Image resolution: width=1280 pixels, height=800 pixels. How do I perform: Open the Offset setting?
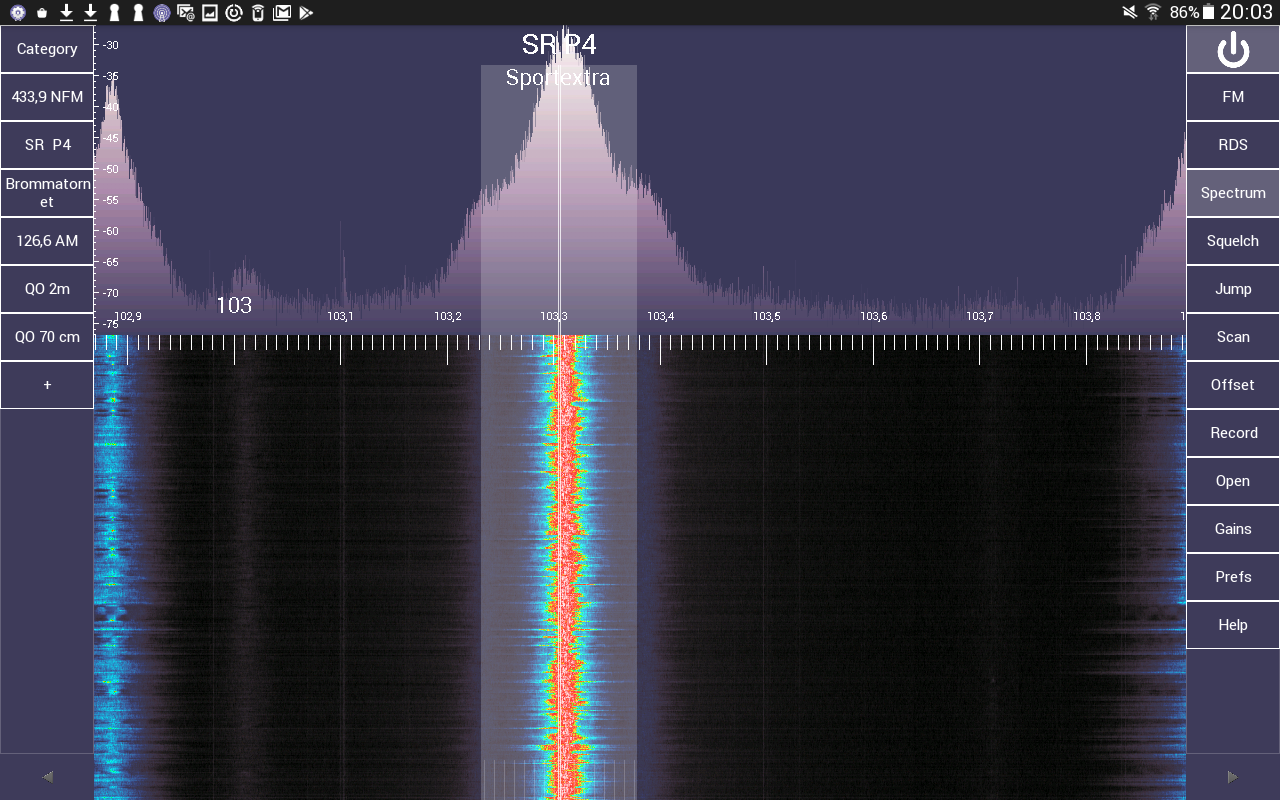1233,385
